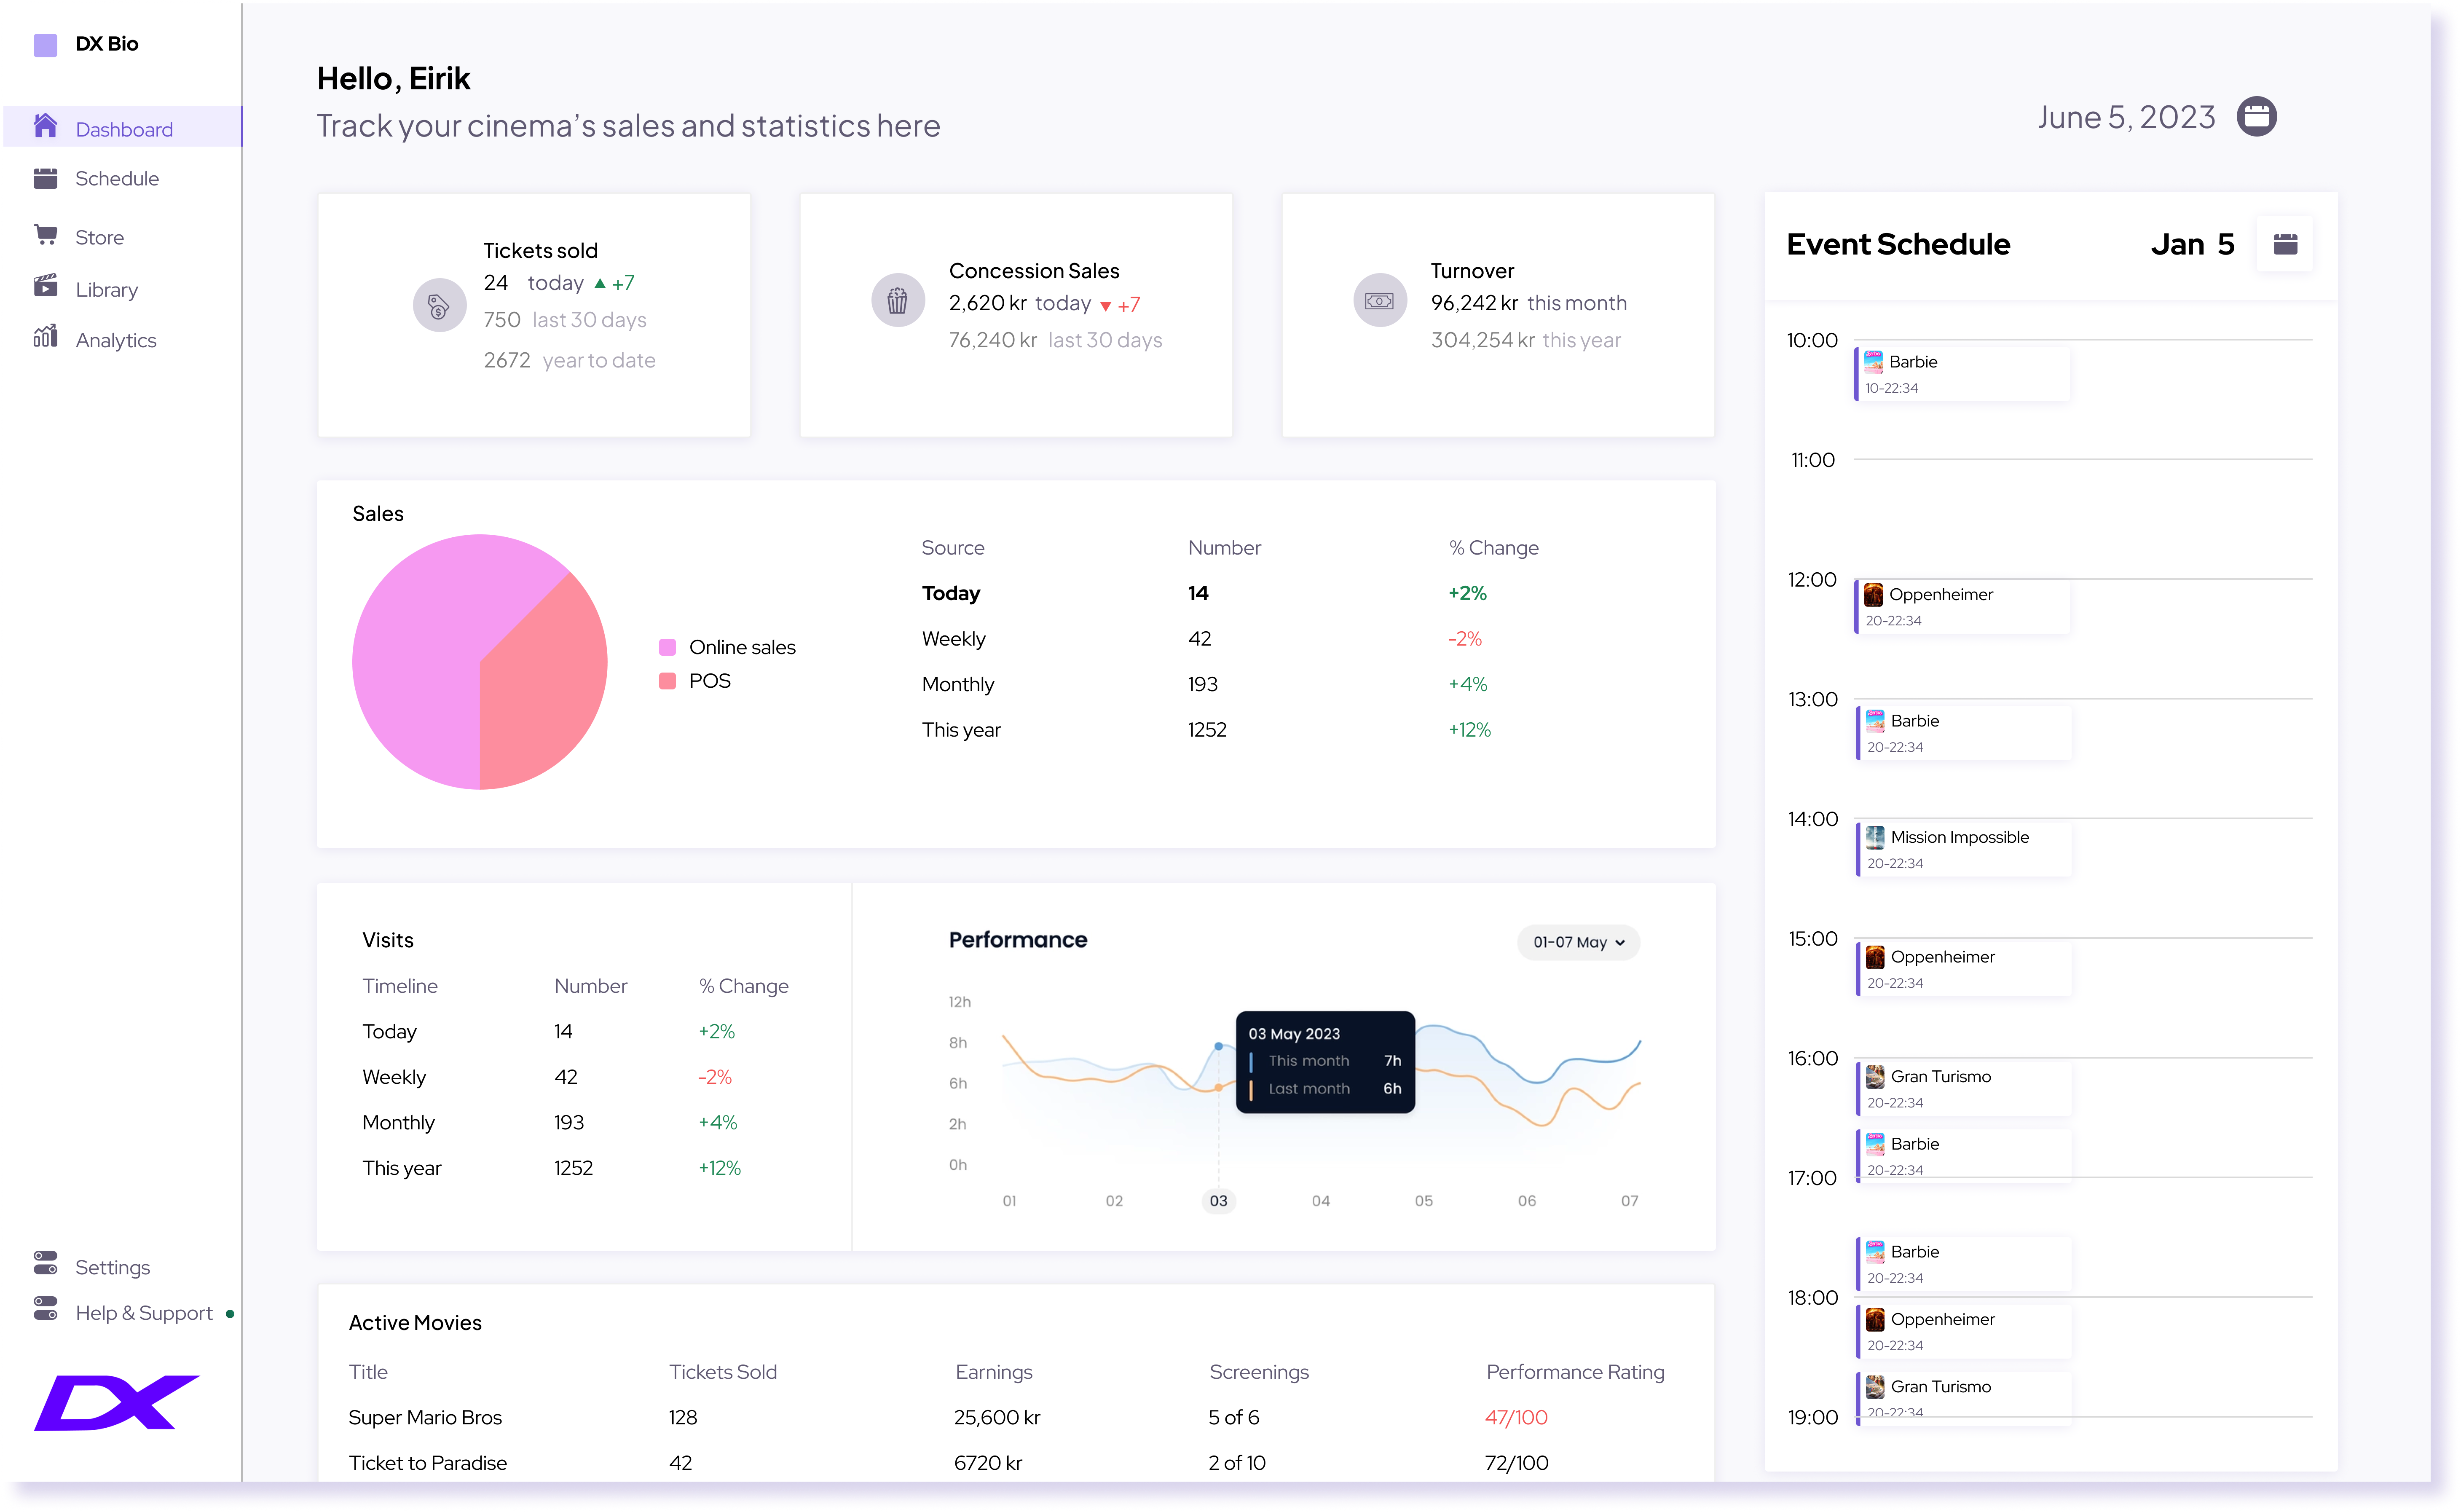The width and height of the screenshot is (2461, 1512).
Task: Click the Help & Support toggle icon
Action: click(45, 1308)
